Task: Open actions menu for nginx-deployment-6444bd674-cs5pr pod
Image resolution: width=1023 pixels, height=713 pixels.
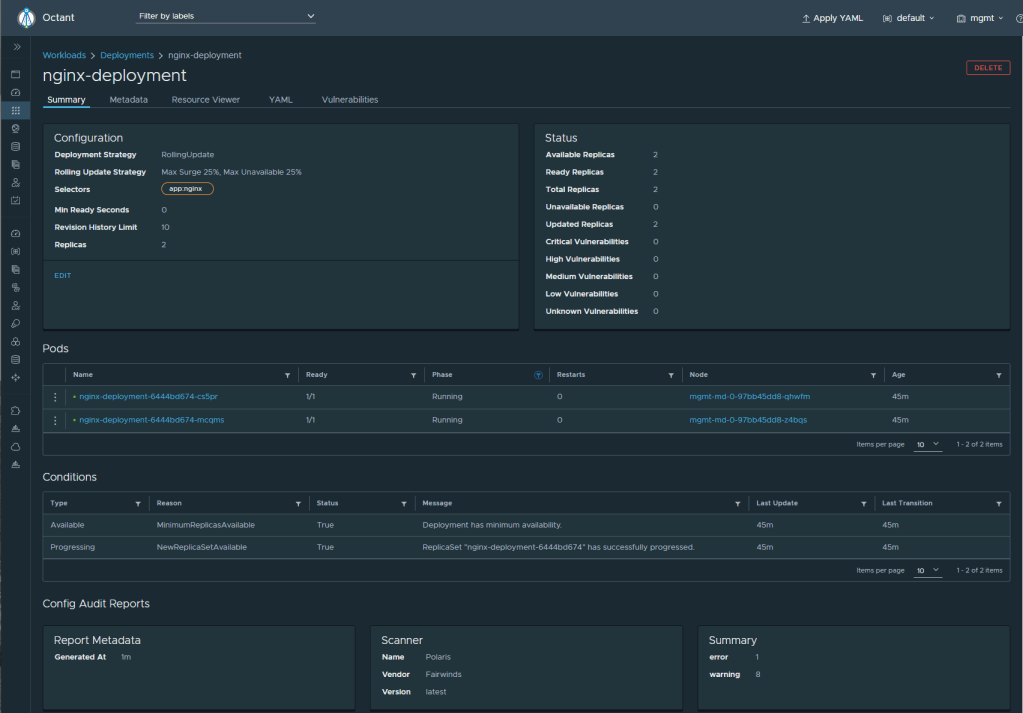Action: point(55,397)
